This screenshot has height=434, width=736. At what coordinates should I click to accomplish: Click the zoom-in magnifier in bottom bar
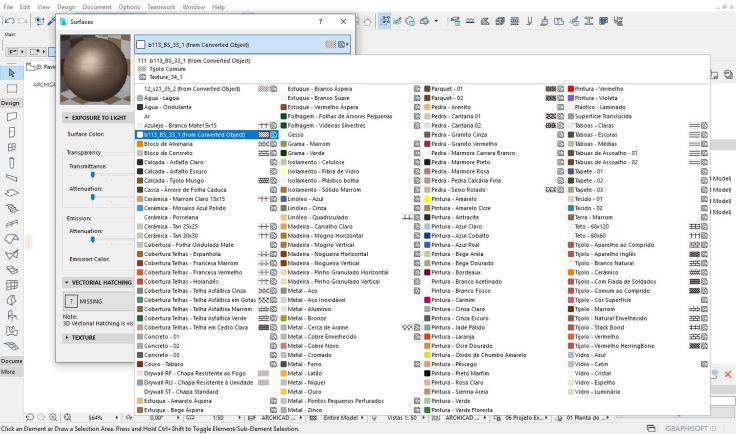[53, 417]
